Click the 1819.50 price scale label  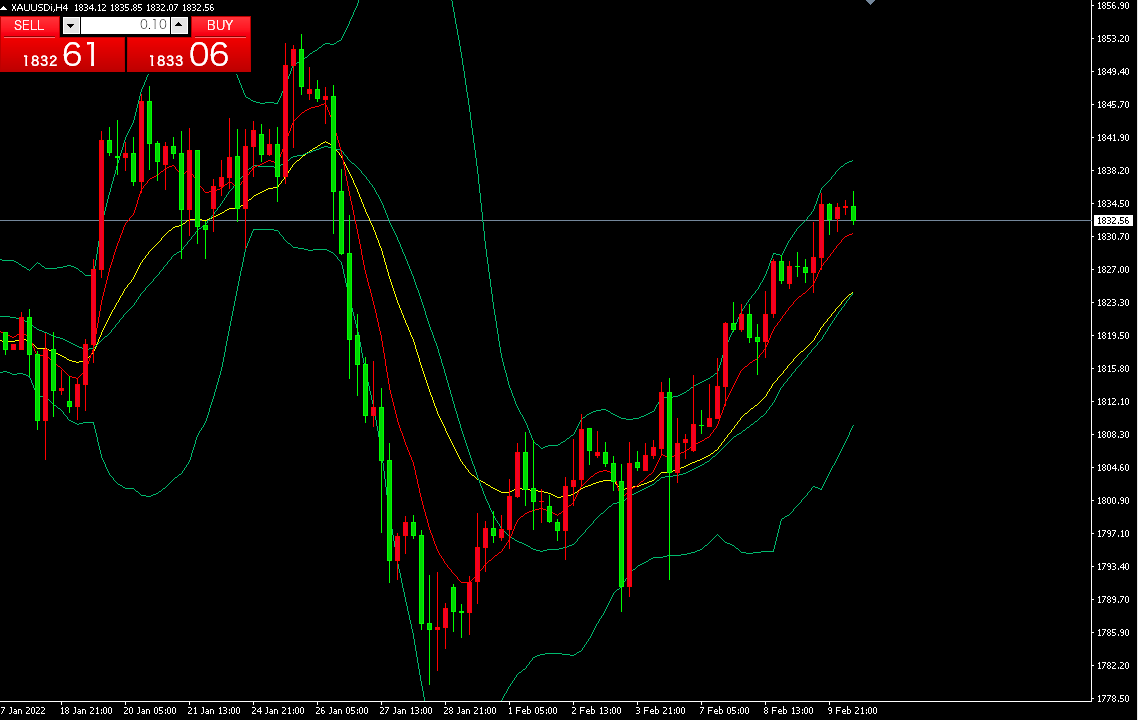click(1113, 335)
